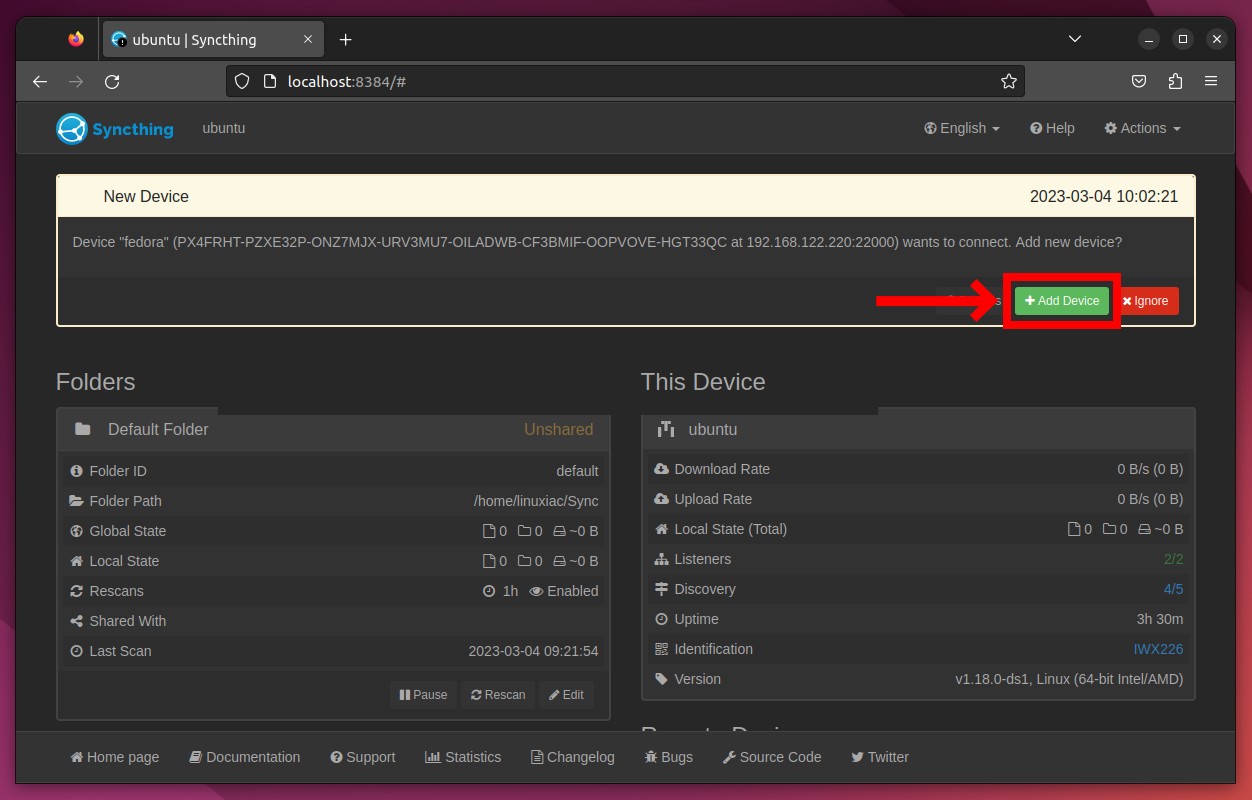Reload the page via the refresh icon

[x=112, y=81]
